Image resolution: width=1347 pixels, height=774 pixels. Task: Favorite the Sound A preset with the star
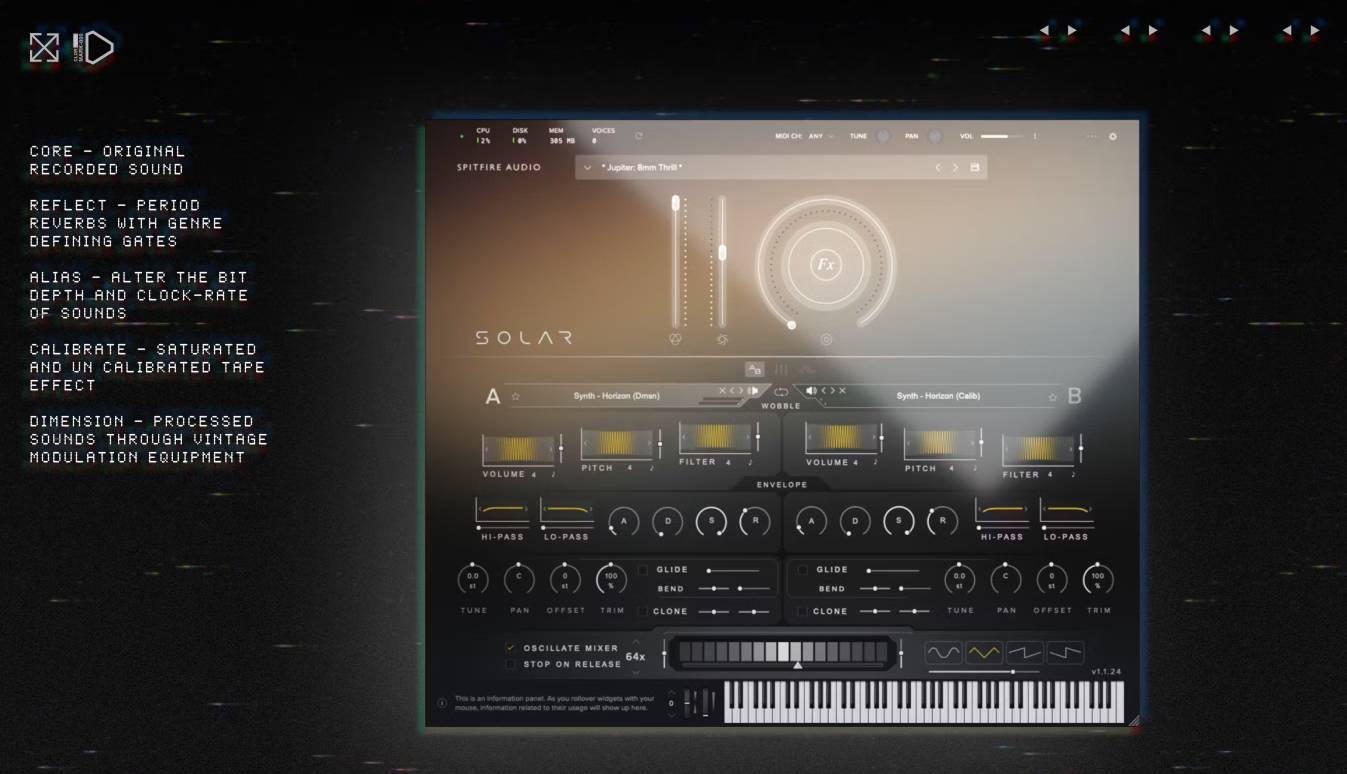pos(516,397)
